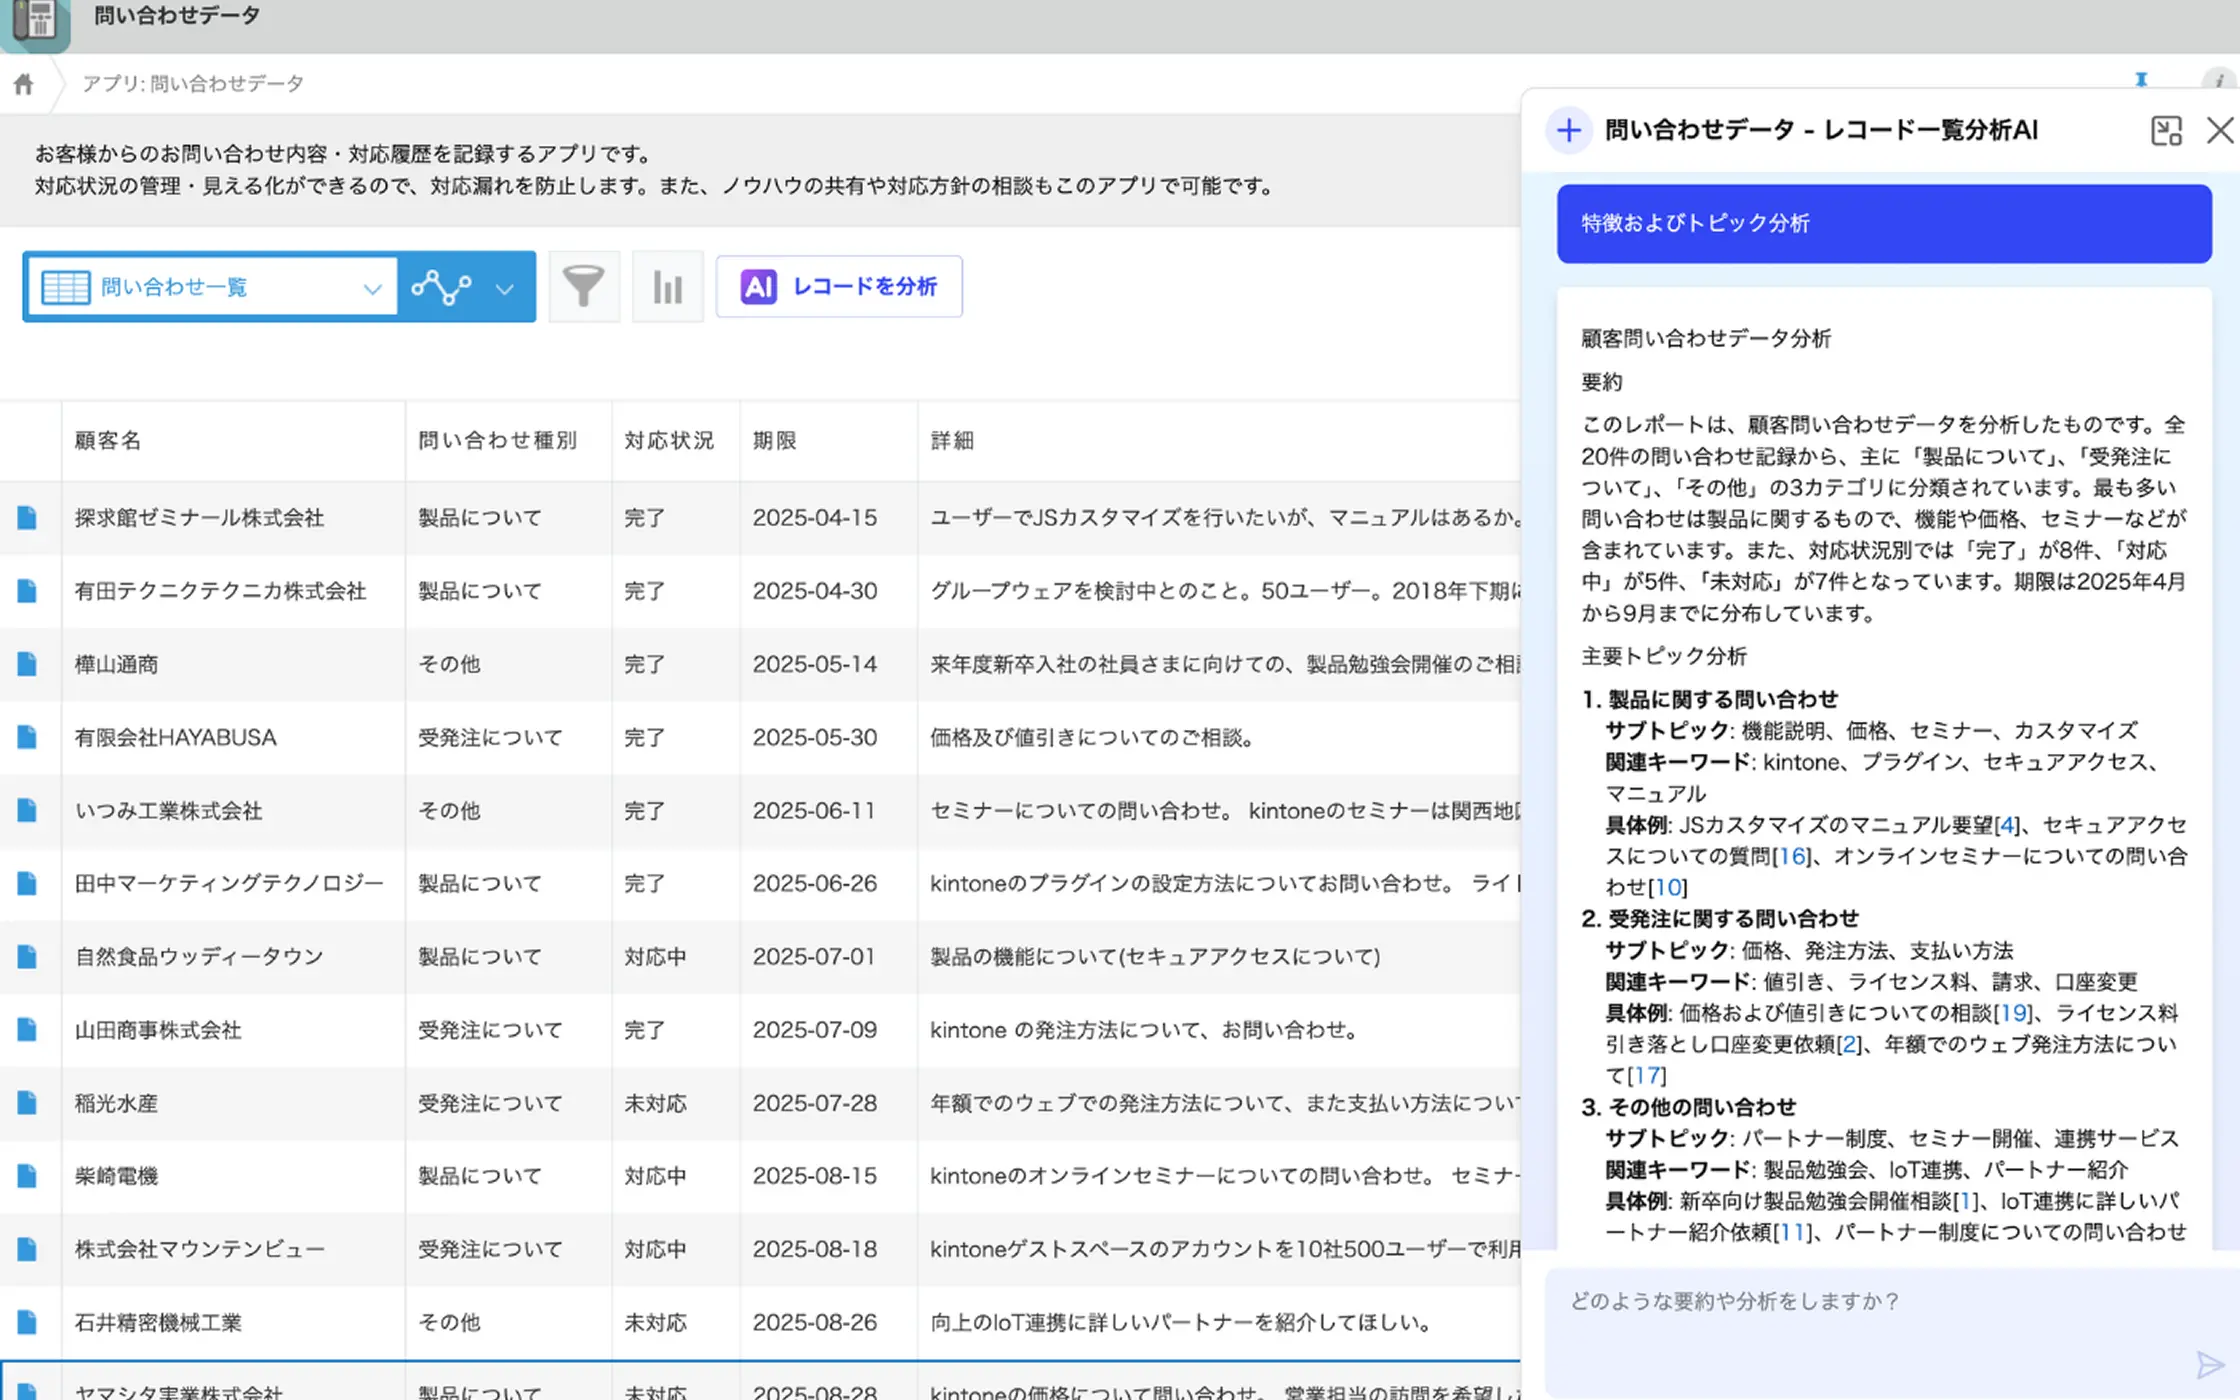Click the graph view icon

[x=441, y=288]
